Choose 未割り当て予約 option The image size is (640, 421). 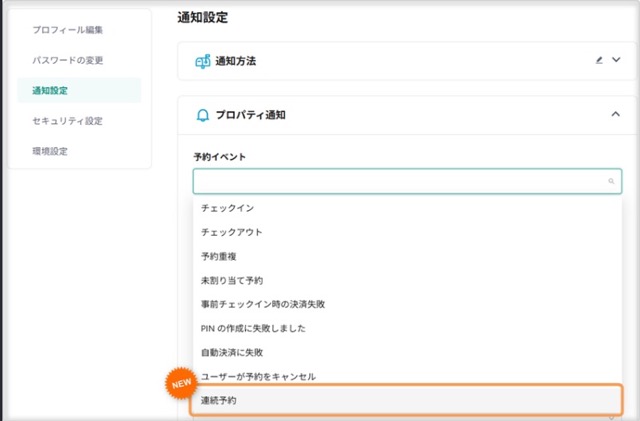pos(407,280)
